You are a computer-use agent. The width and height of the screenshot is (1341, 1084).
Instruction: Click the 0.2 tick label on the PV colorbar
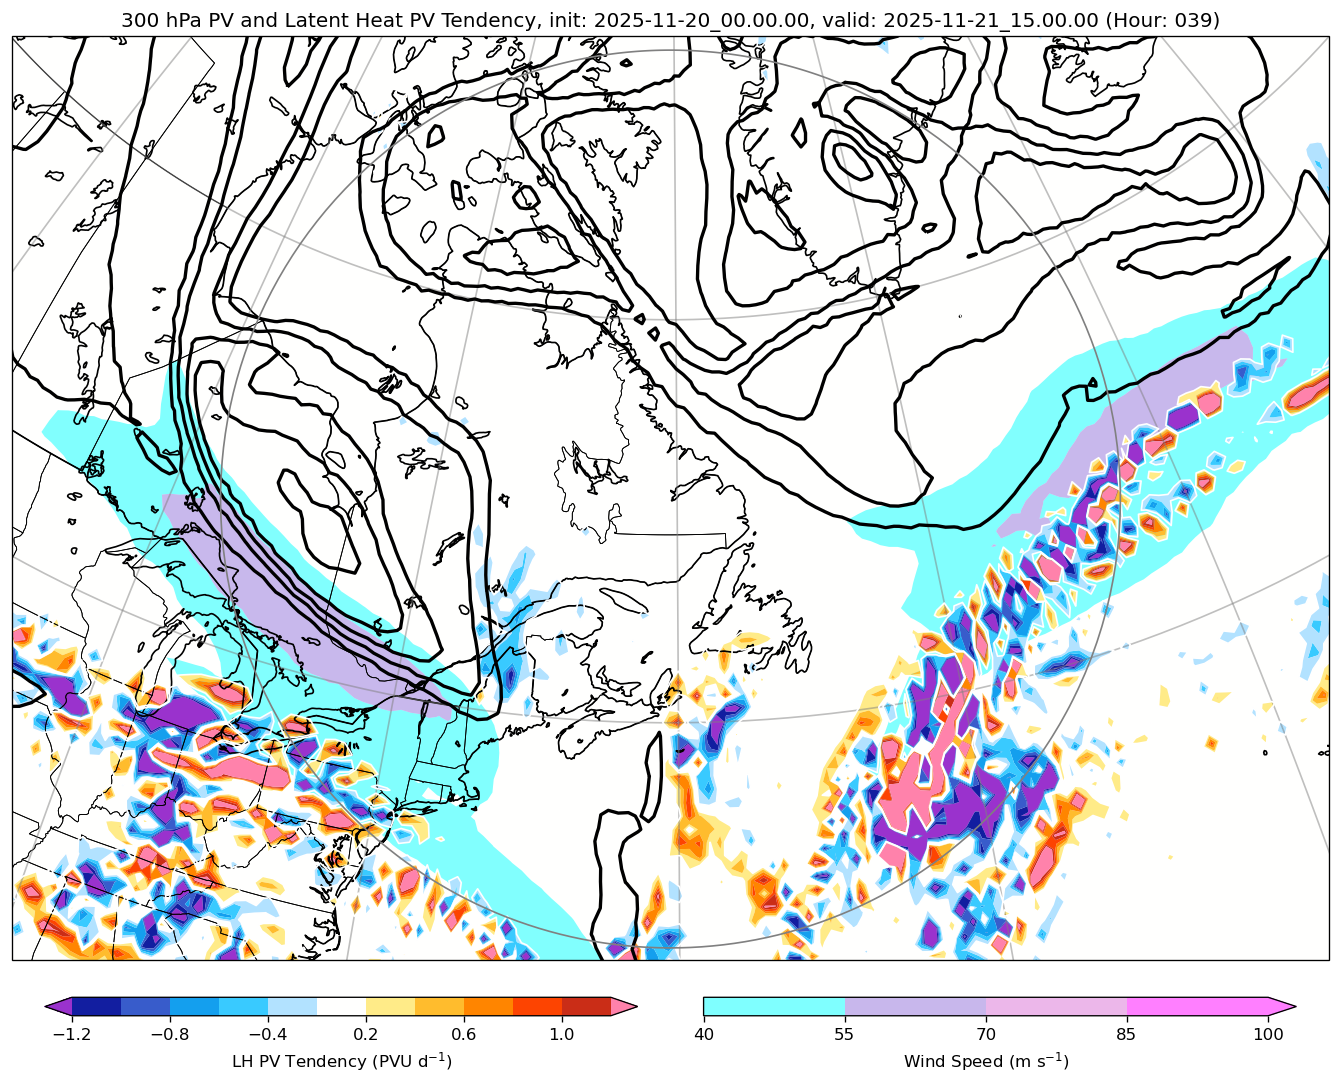[x=366, y=1034]
